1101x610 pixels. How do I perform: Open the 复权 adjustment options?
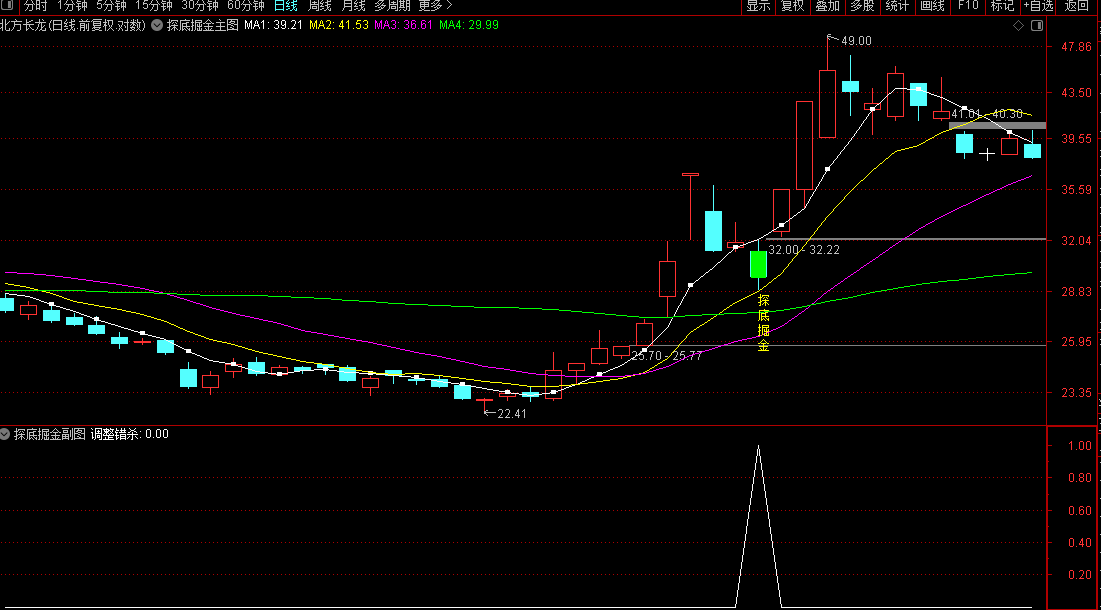[793, 6]
